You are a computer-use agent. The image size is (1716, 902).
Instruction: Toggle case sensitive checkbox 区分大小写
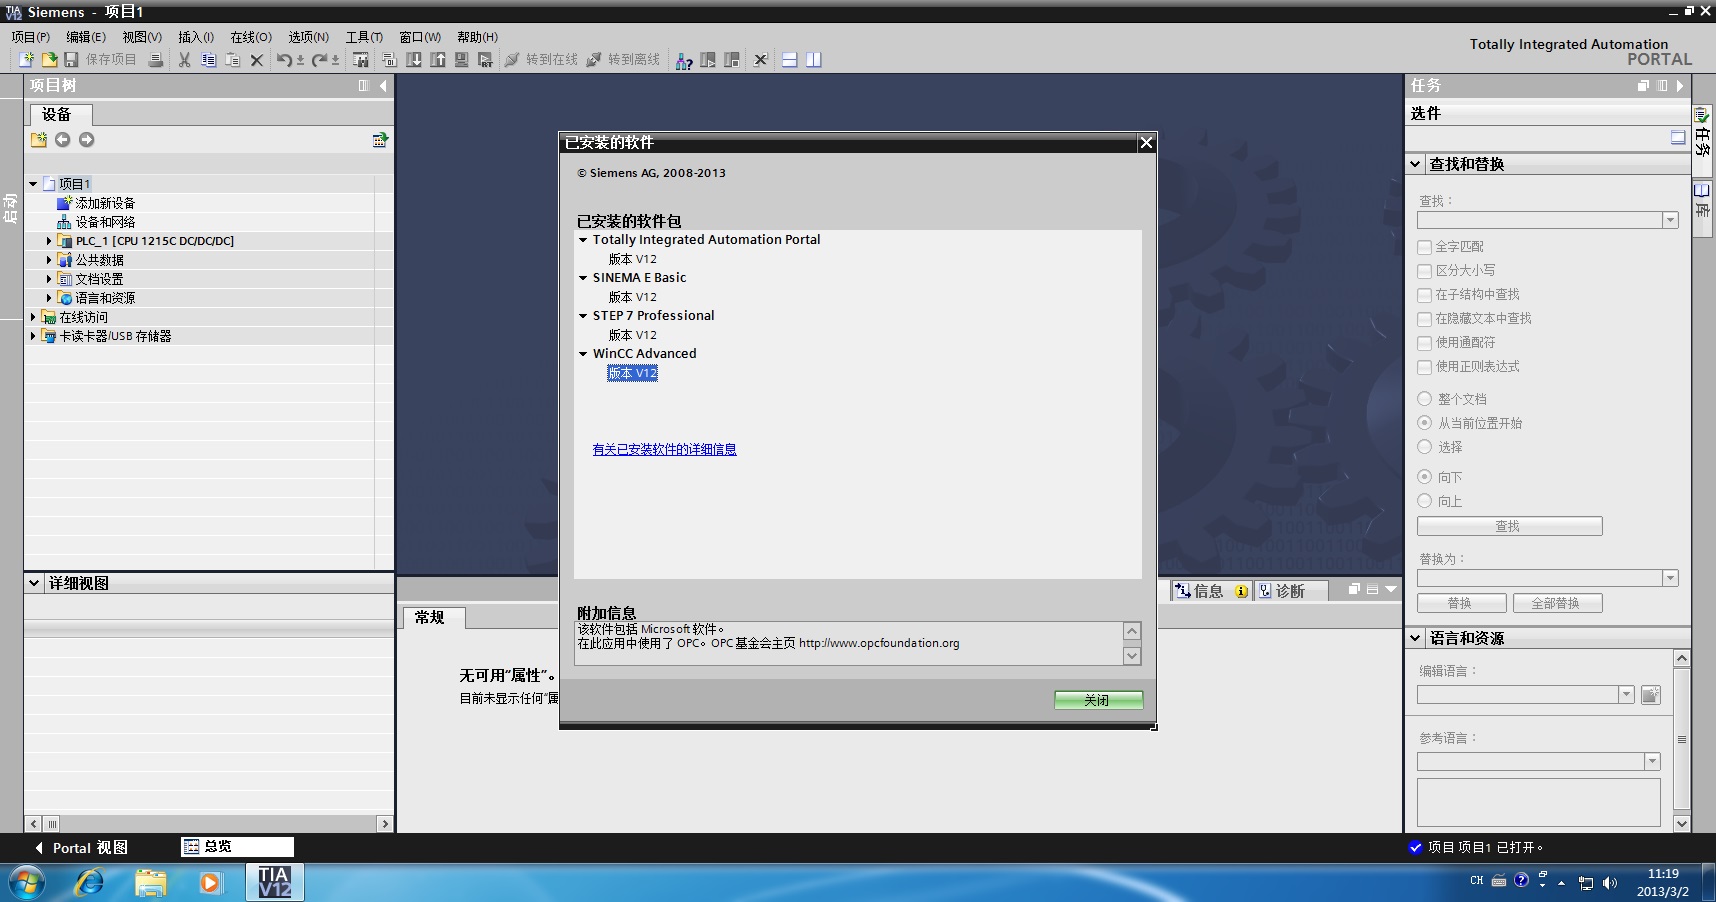(1425, 271)
